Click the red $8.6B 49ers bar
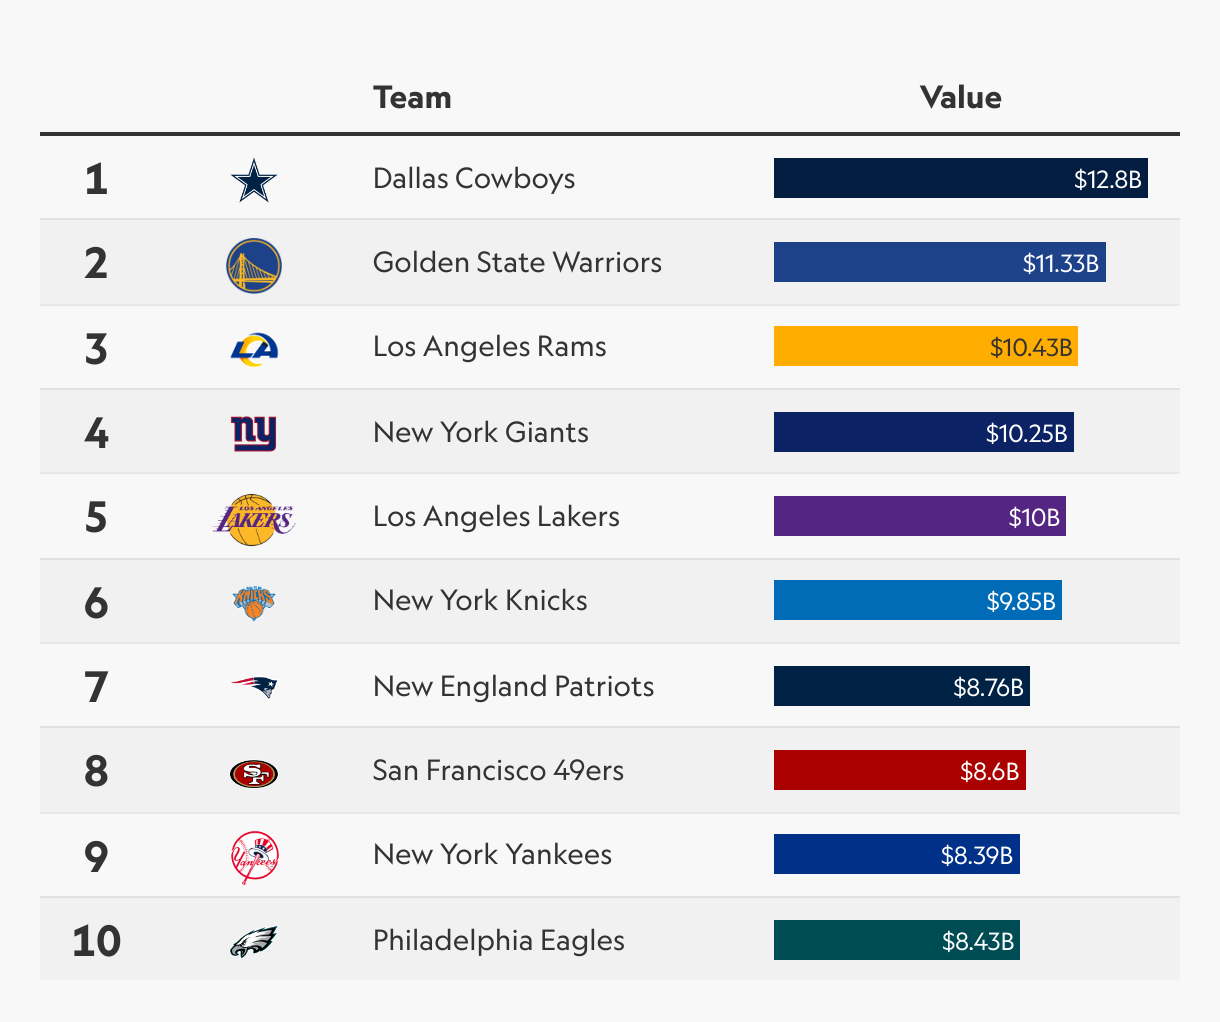This screenshot has height=1022, width=1220. [899, 771]
